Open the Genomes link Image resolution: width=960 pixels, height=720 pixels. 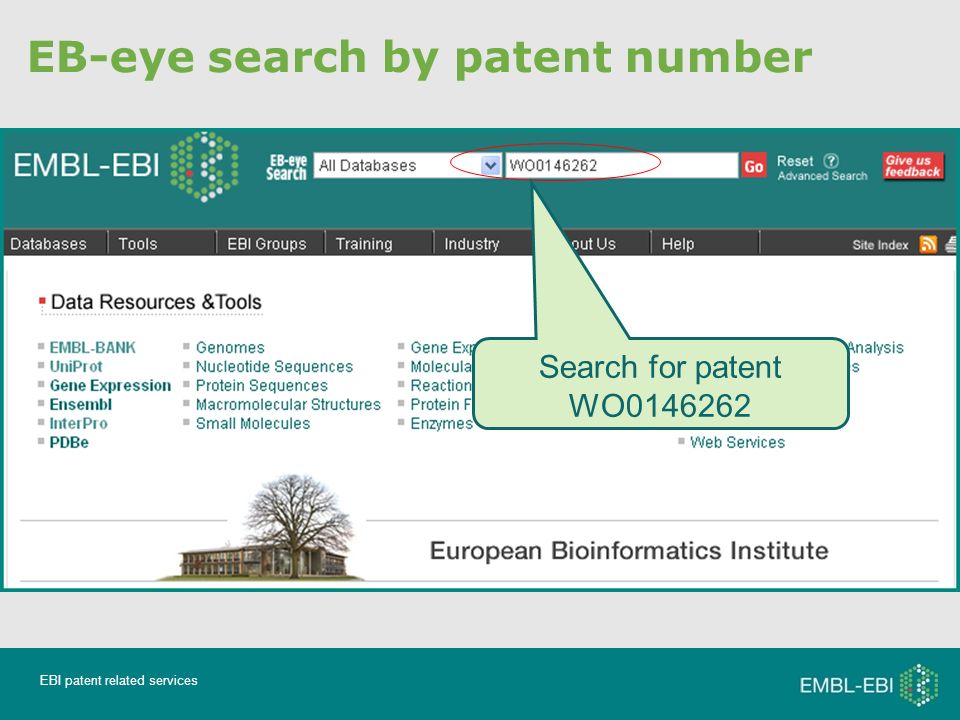click(x=230, y=348)
